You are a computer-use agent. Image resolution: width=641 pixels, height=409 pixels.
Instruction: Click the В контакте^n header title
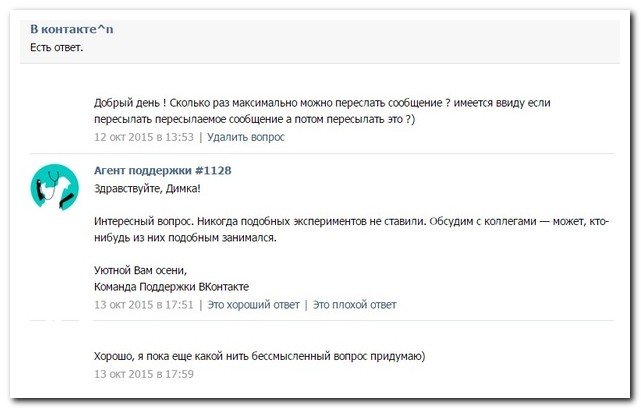click(x=71, y=29)
